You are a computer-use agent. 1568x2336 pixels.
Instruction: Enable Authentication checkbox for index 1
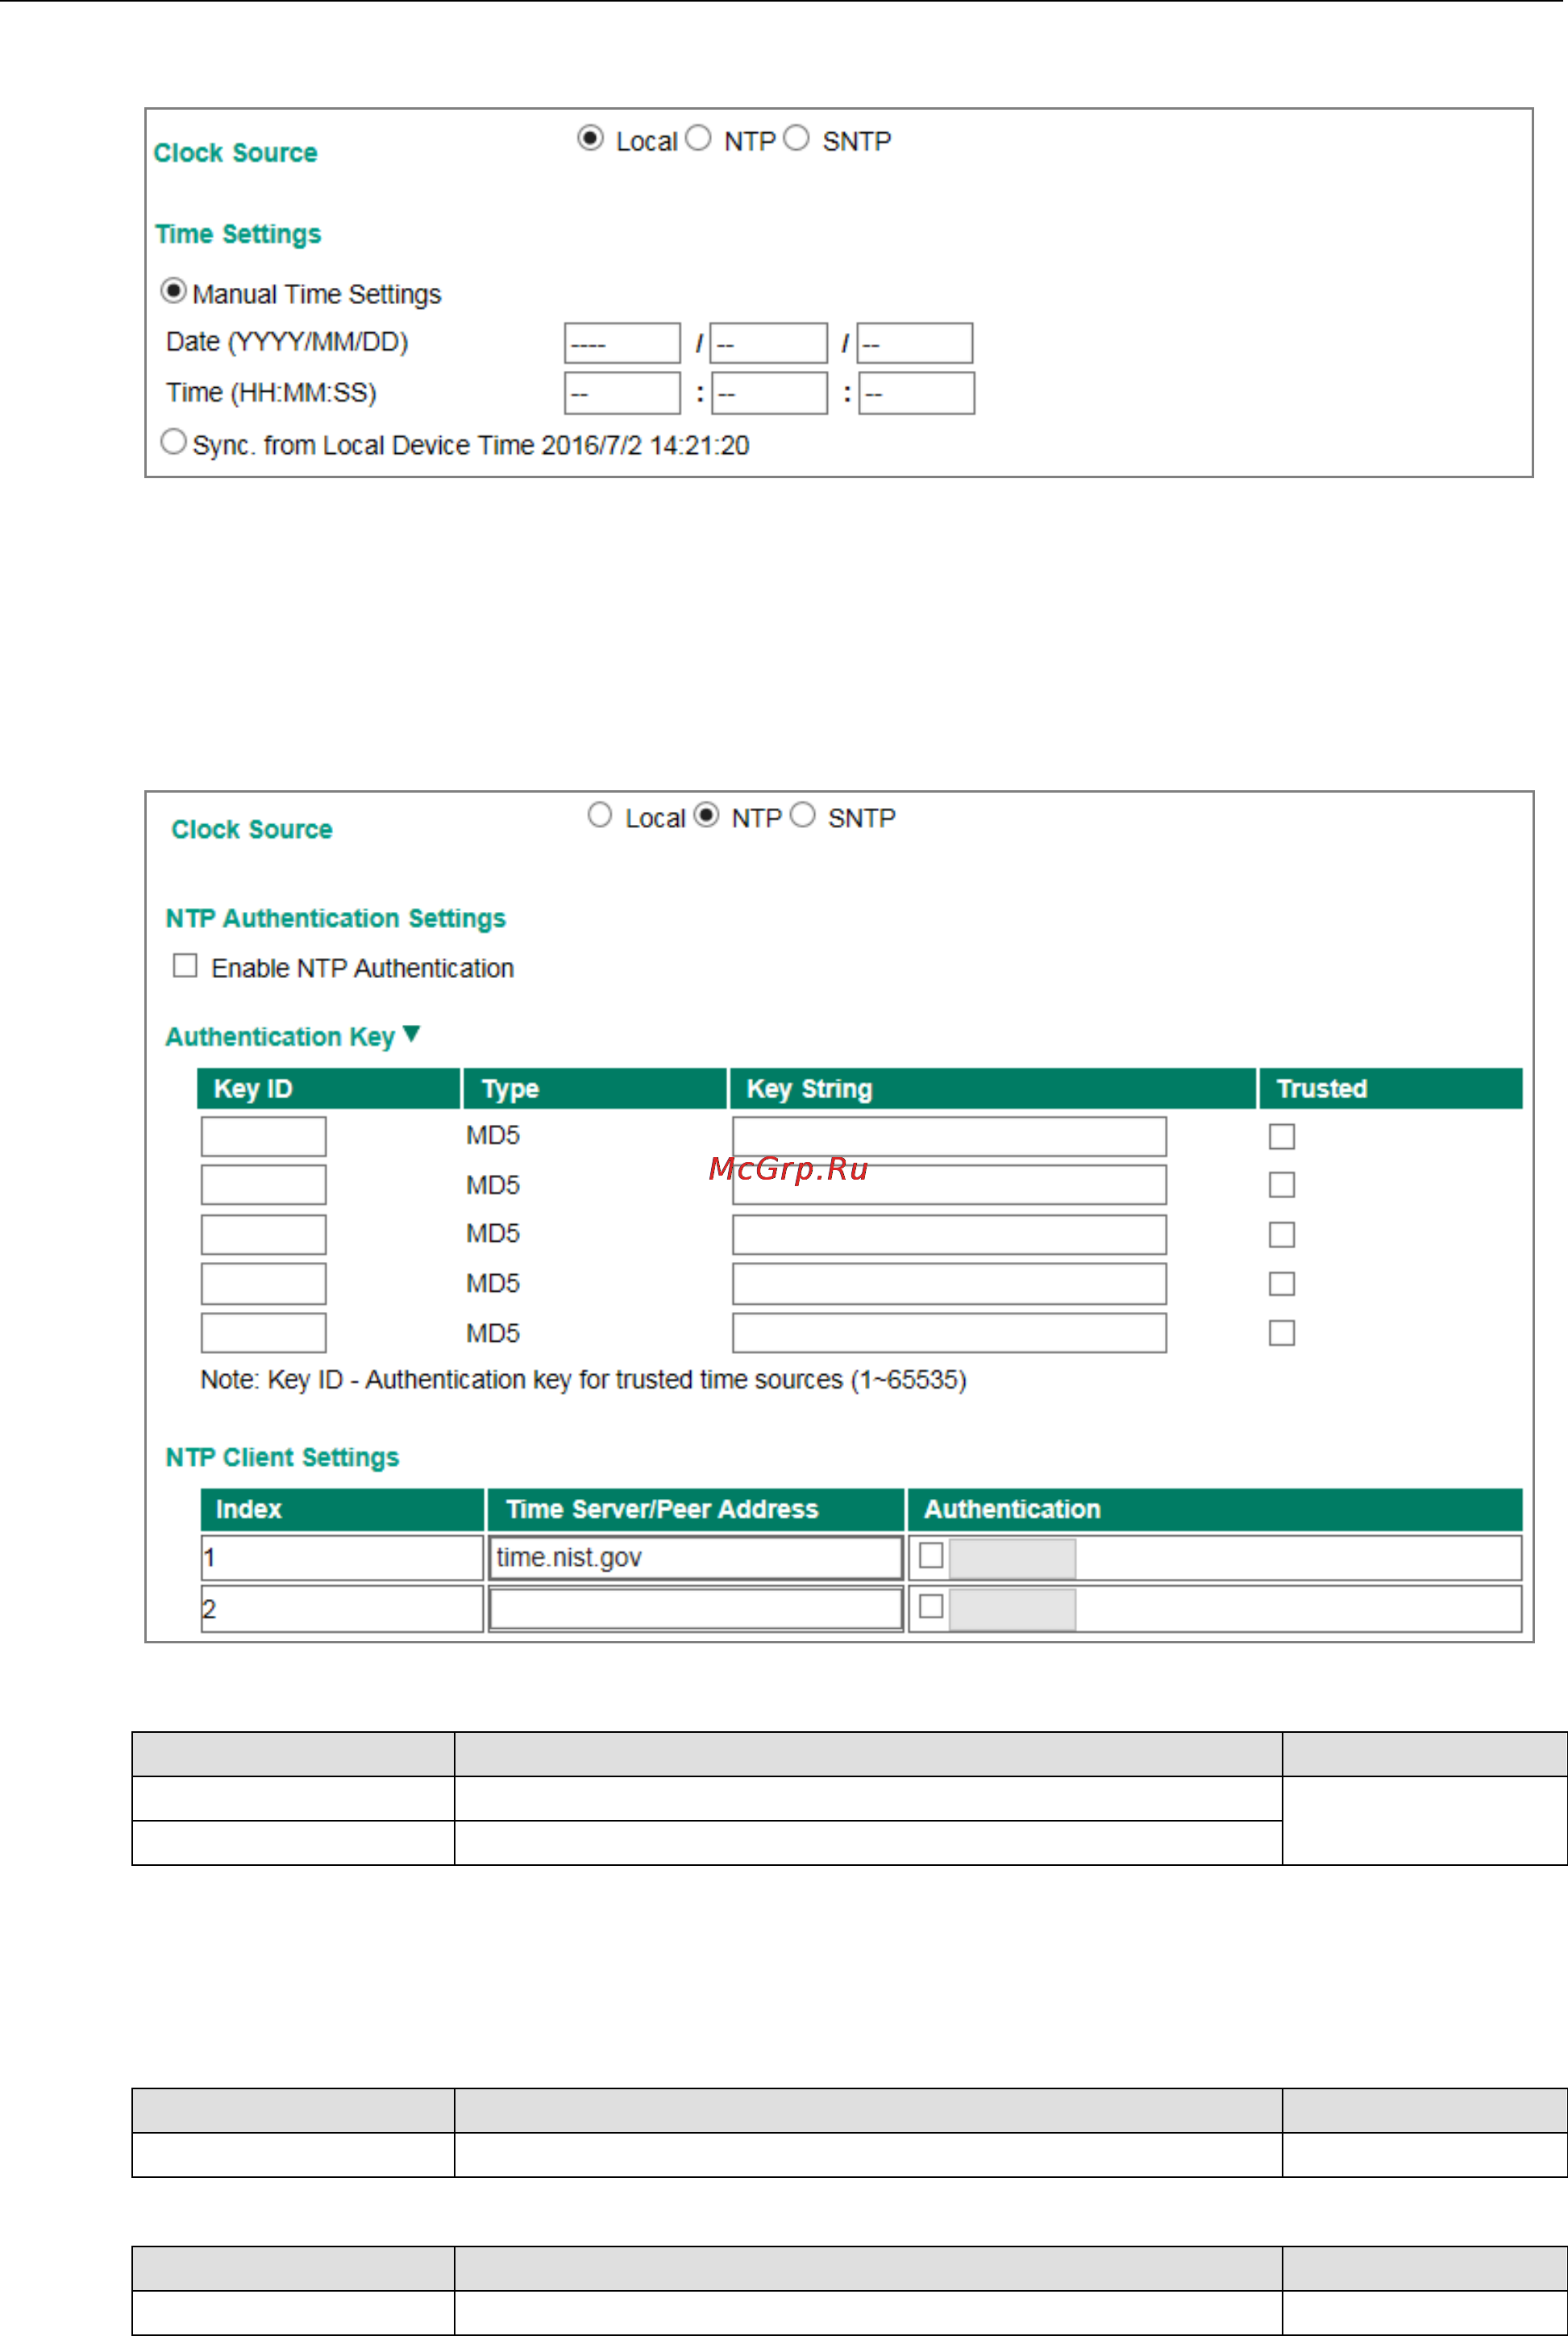pyautogui.click(x=931, y=1556)
